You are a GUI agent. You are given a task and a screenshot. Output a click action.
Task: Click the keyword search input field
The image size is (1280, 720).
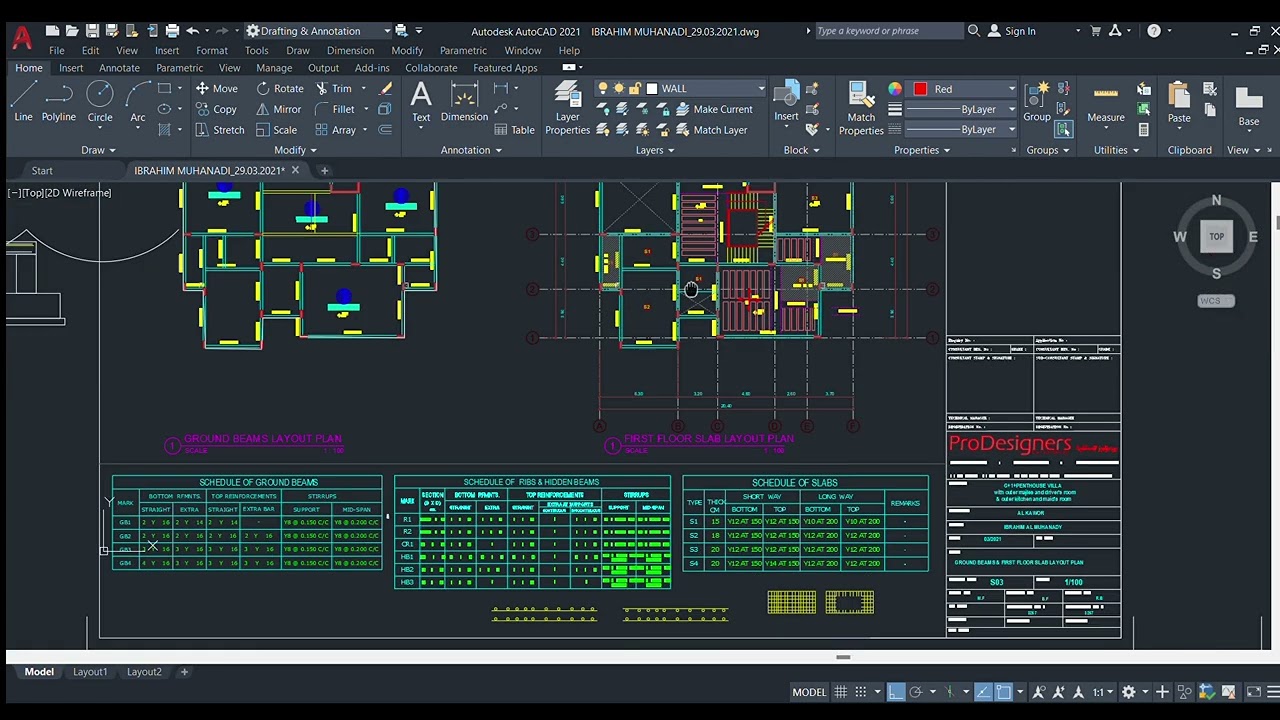(x=888, y=31)
